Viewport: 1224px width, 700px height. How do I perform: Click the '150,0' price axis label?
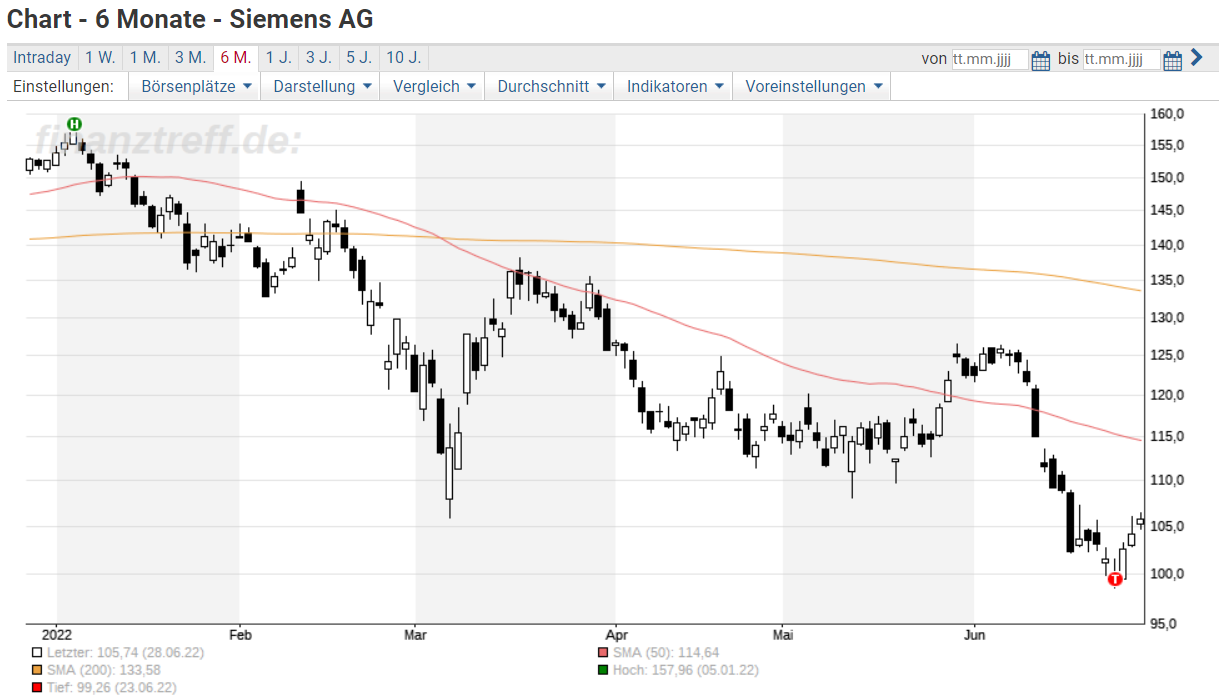[x=1166, y=178]
